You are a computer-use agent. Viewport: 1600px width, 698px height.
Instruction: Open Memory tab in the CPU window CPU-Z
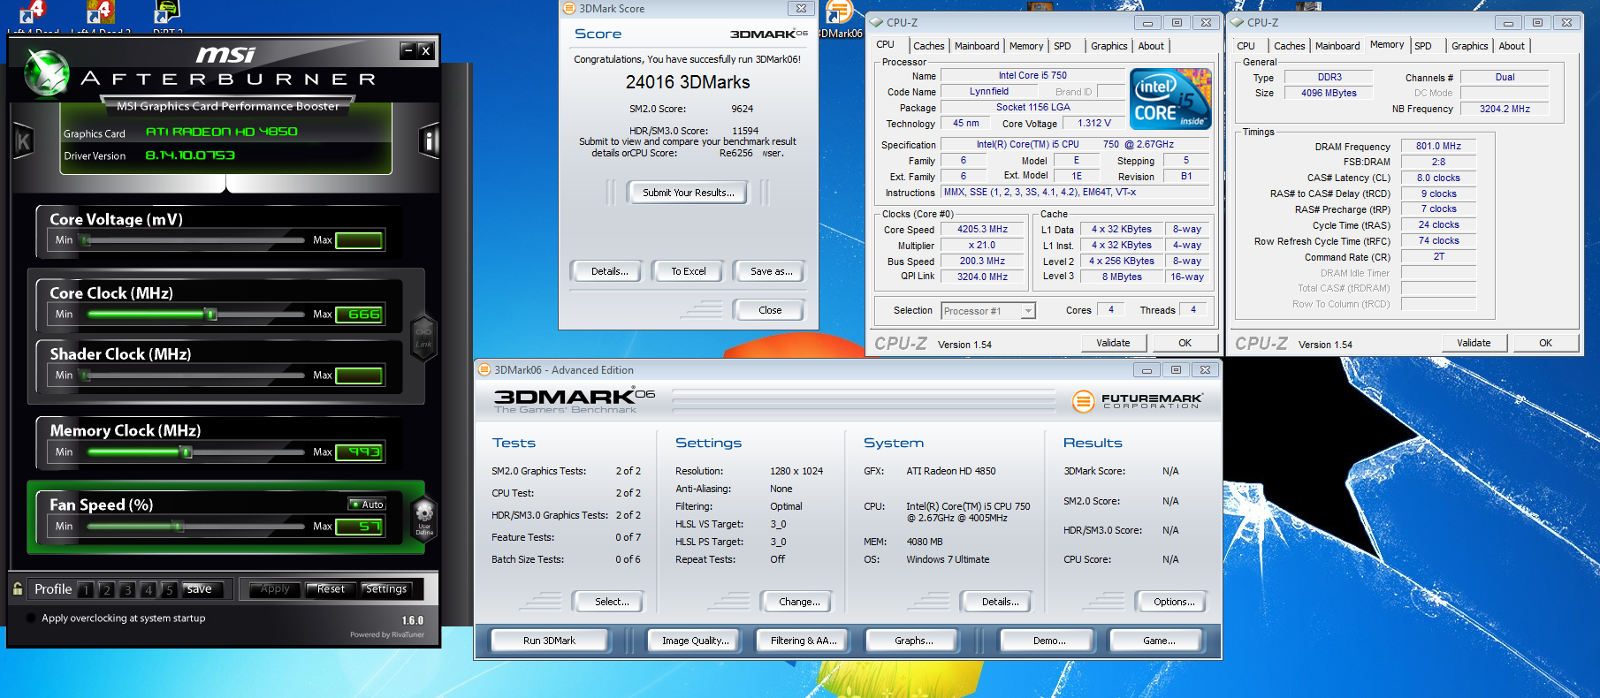pos(1026,46)
